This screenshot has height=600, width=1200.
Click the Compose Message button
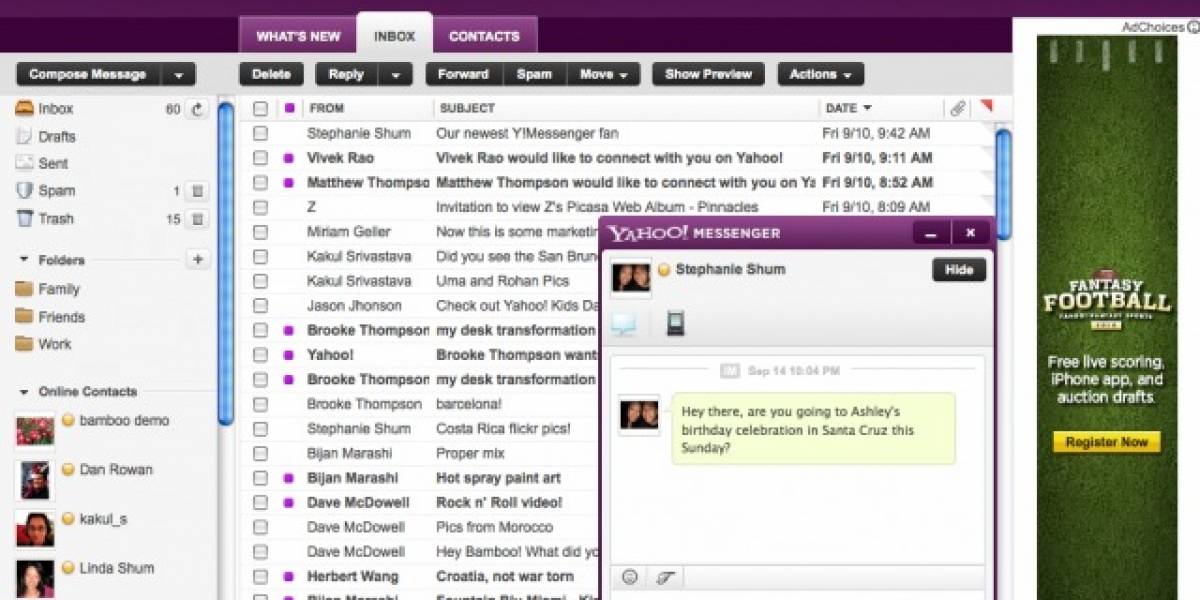pos(88,74)
